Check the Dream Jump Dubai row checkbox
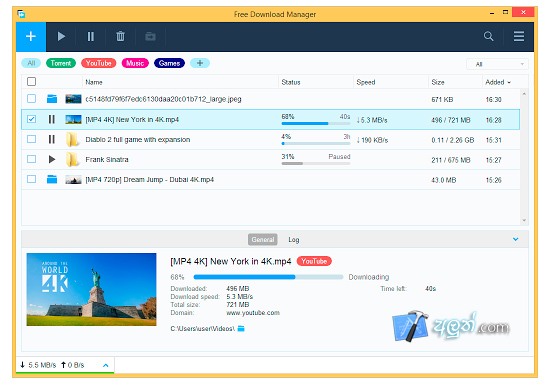The height and width of the screenshot is (384, 546). [x=31, y=179]
